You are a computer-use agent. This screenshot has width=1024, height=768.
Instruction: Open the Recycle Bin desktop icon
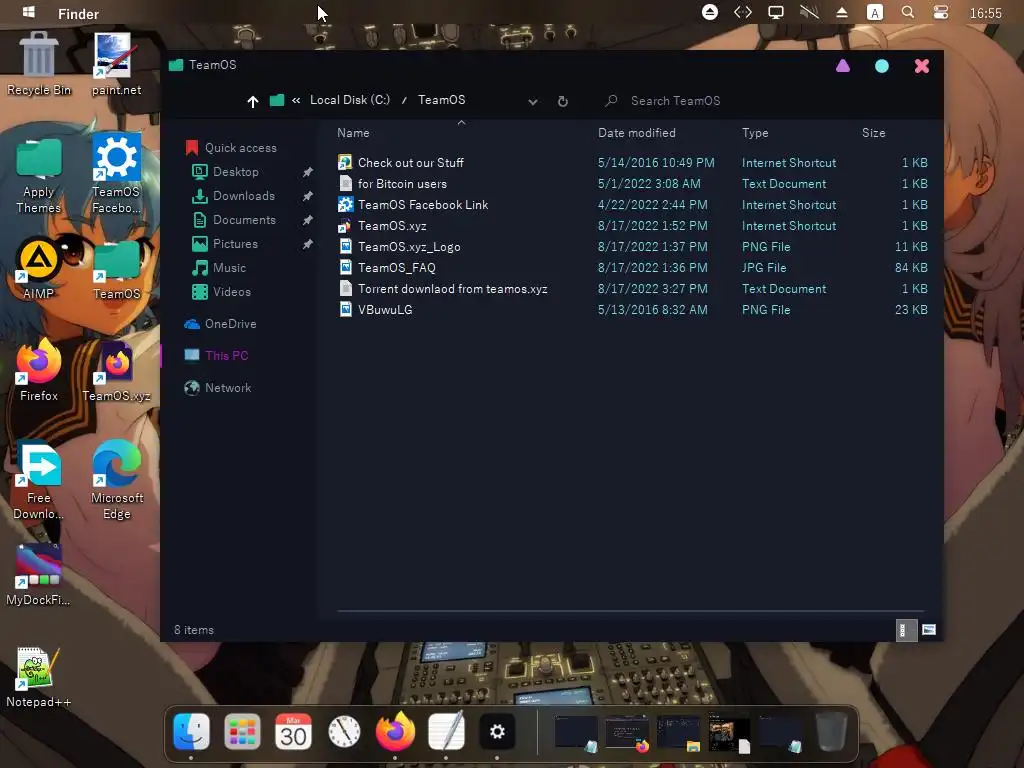click(x=39, y=64)
